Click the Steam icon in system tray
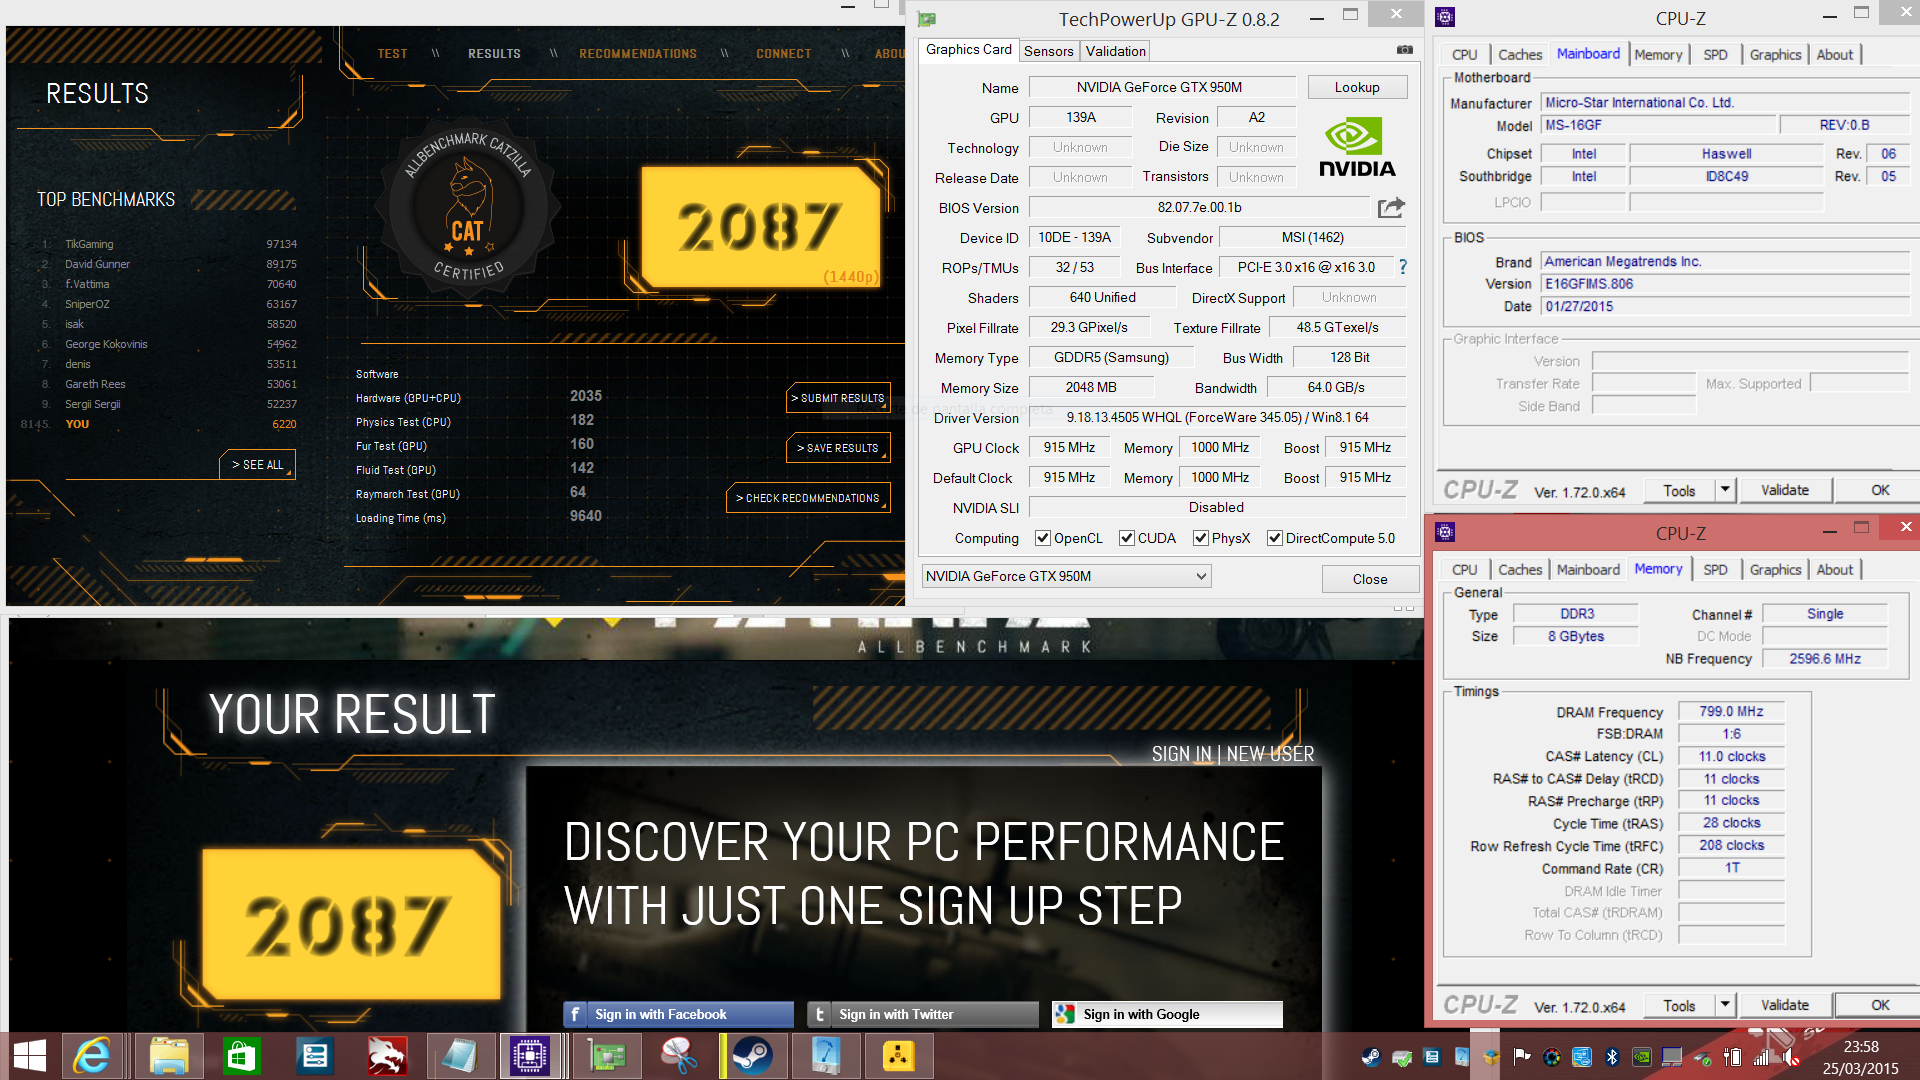This screenshot has height=1080, width=1920. 1371,1057
